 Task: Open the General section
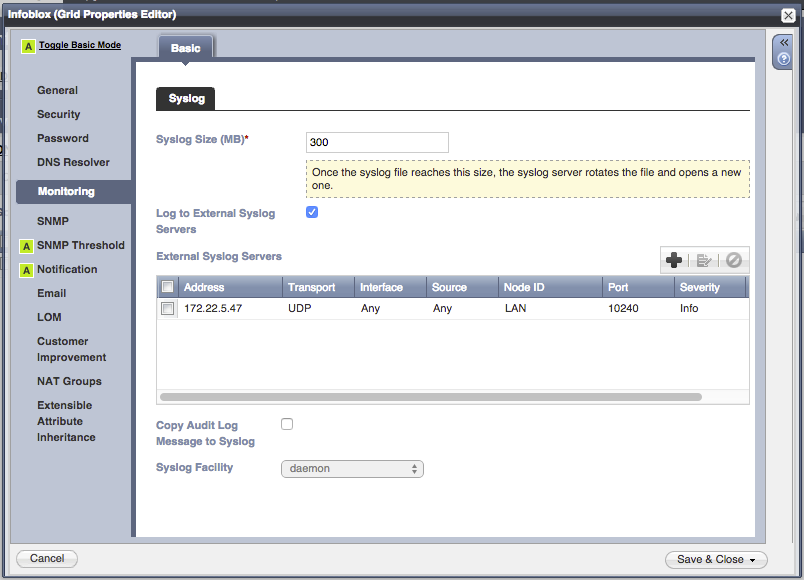(57, 90)
